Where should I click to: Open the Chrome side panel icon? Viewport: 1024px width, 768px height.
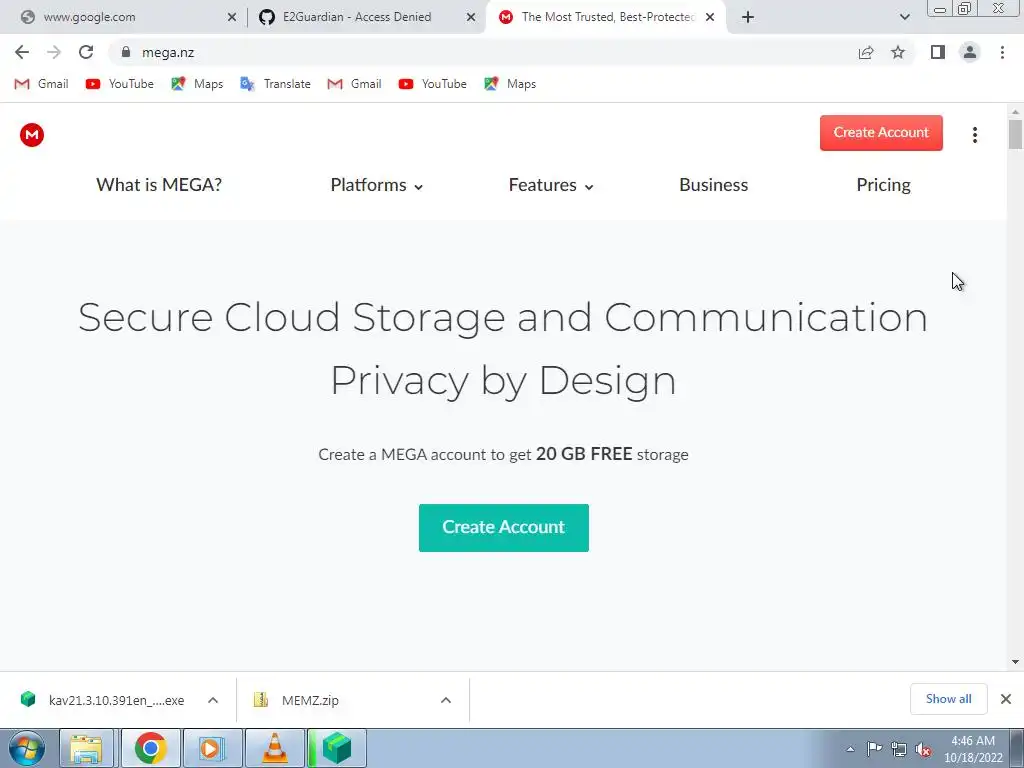pos(938,52)
